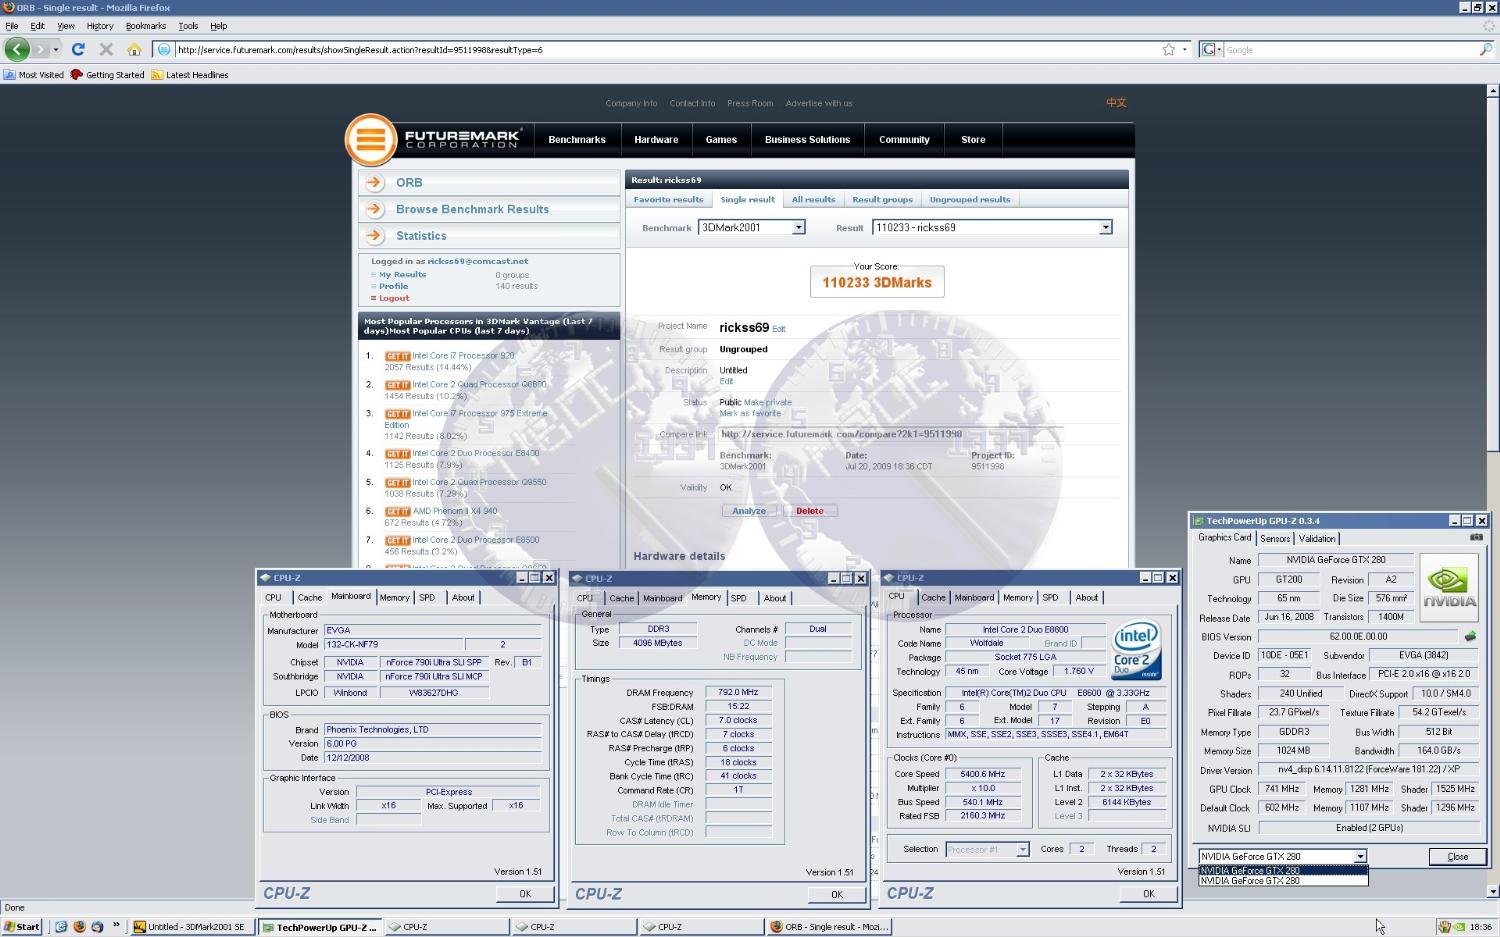
Task: Click the search magnifier icon
Action: (x=1485, y=49)
